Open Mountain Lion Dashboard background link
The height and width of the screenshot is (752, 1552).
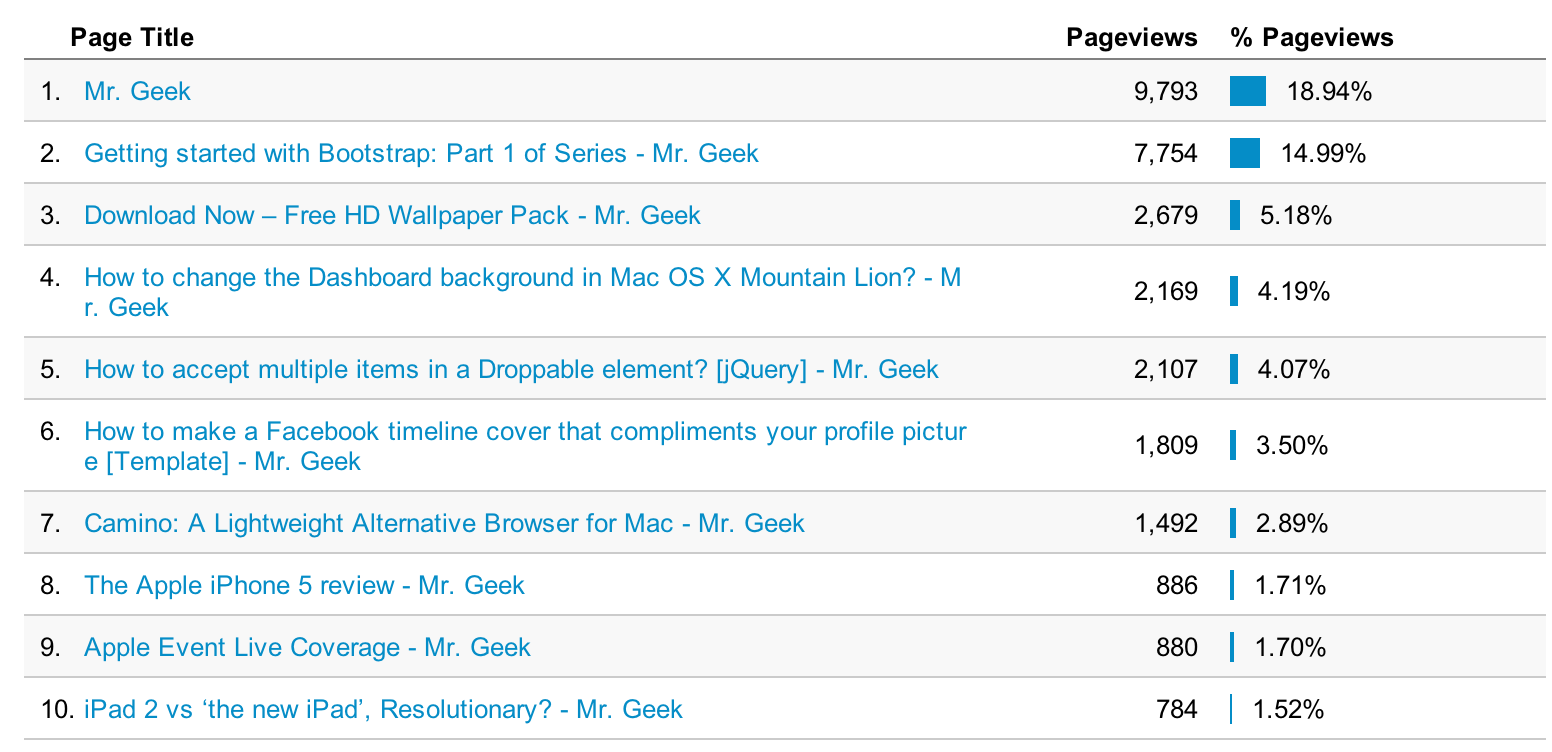pyautogui.click(x=523, y=292)
